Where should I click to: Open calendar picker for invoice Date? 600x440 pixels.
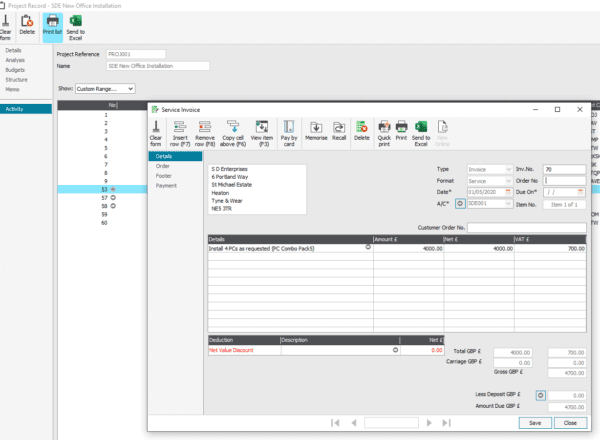coord(508,192)
